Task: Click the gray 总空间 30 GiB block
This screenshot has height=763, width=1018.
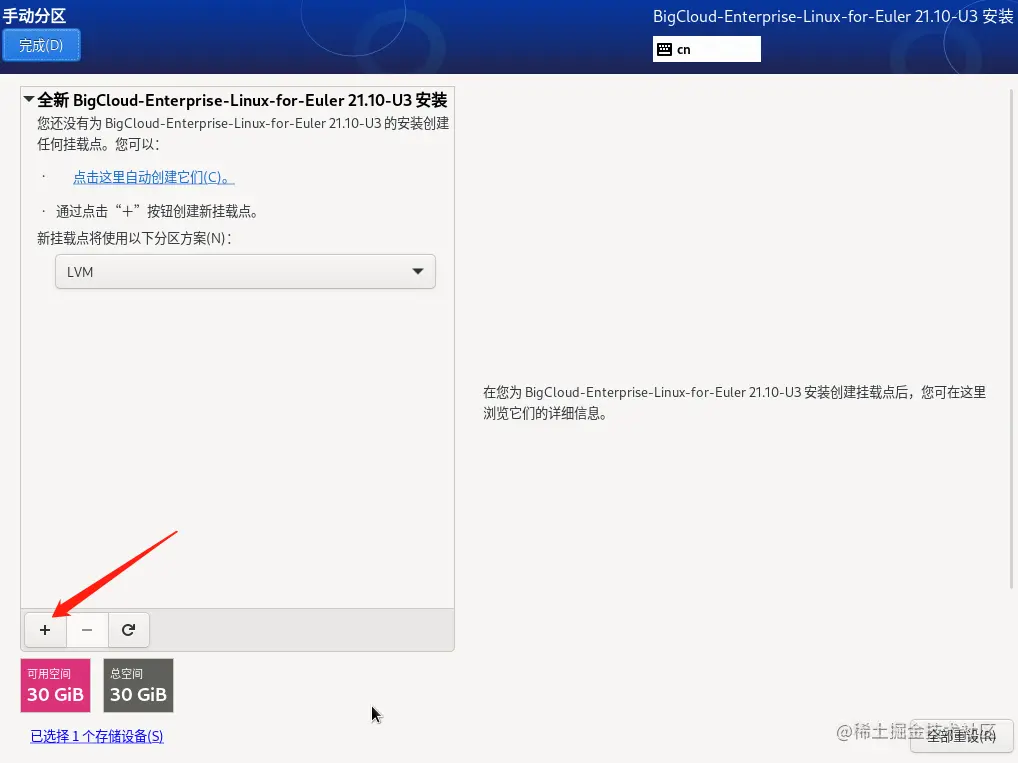Action: click(x=138, y=685)
